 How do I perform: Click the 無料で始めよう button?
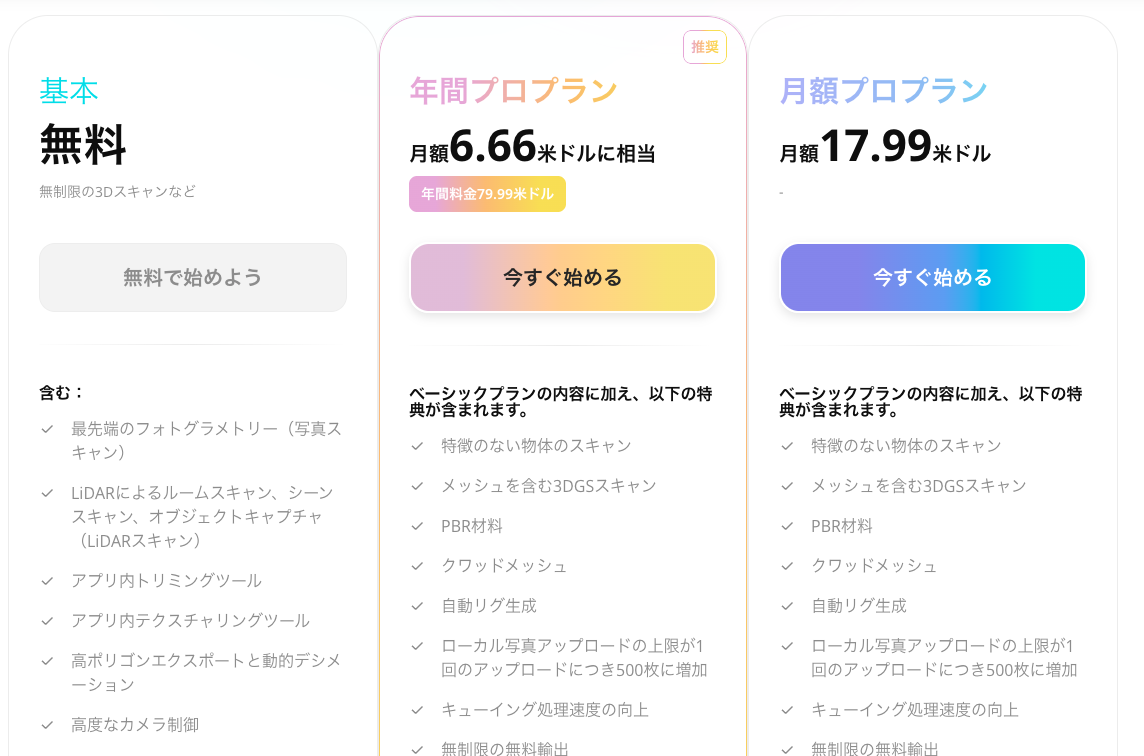193,277
